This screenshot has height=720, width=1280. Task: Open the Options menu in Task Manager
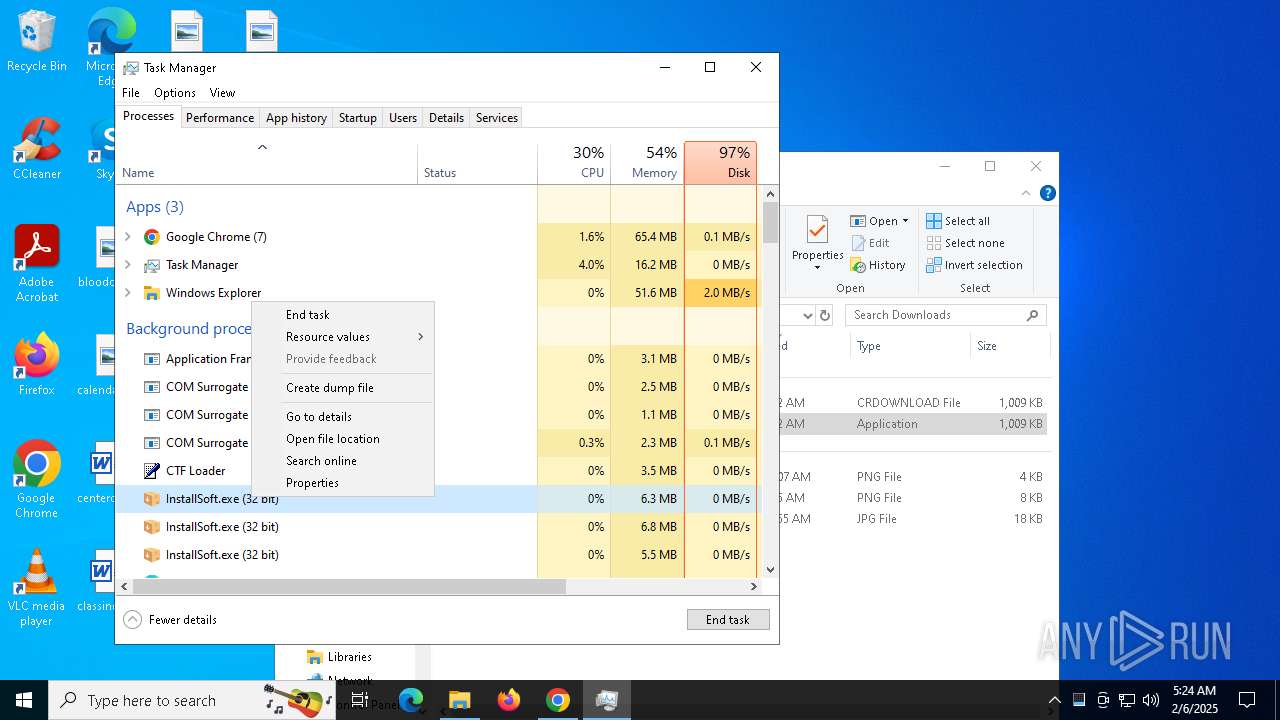pos(175,93)
